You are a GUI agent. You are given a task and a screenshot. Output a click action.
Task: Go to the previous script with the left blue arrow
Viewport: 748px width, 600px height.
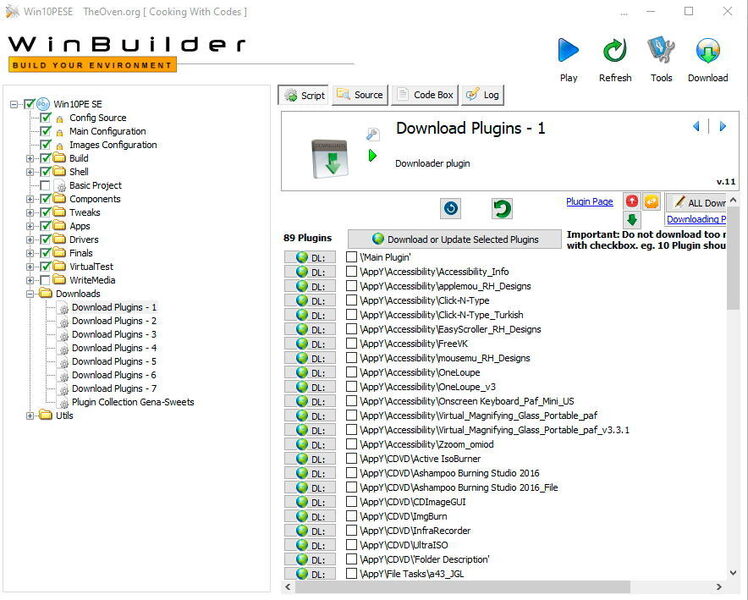coord(696,126)
